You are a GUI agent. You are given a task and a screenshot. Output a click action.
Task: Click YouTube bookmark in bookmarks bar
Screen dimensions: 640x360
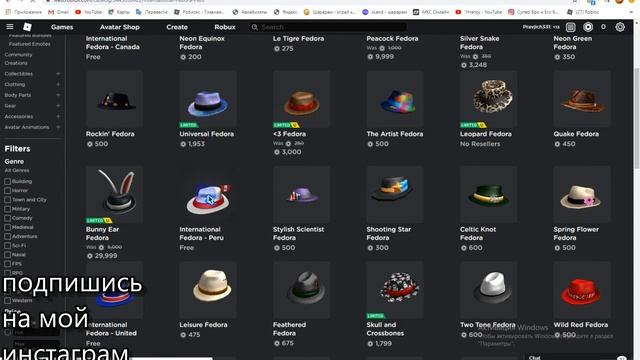89,12
